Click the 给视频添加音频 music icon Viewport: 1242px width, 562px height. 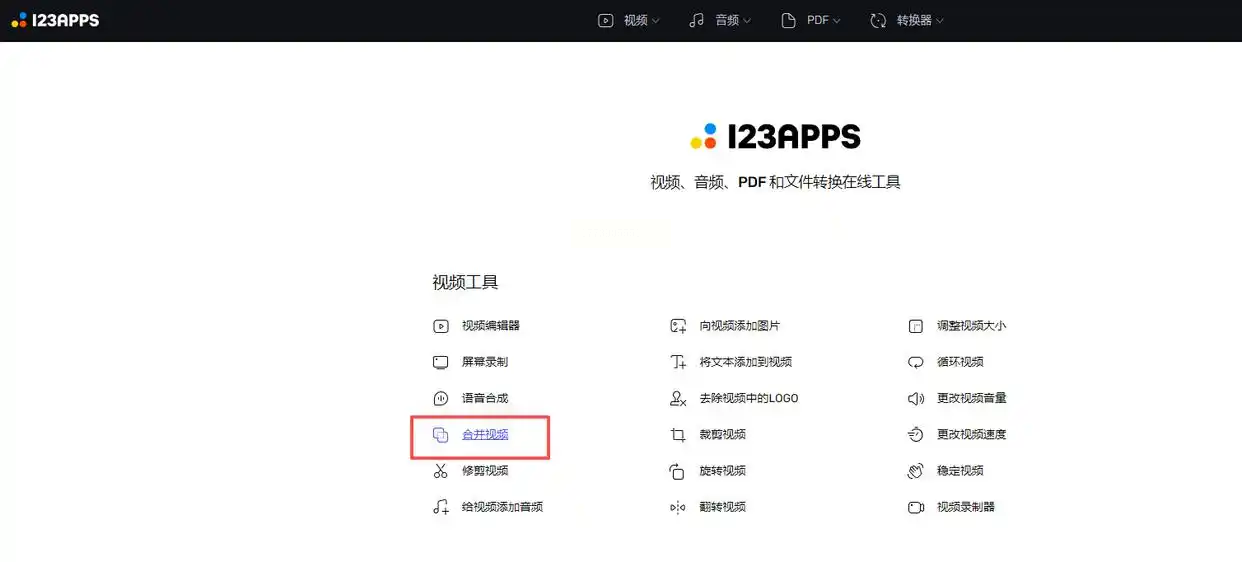click(x=441, y=507)
